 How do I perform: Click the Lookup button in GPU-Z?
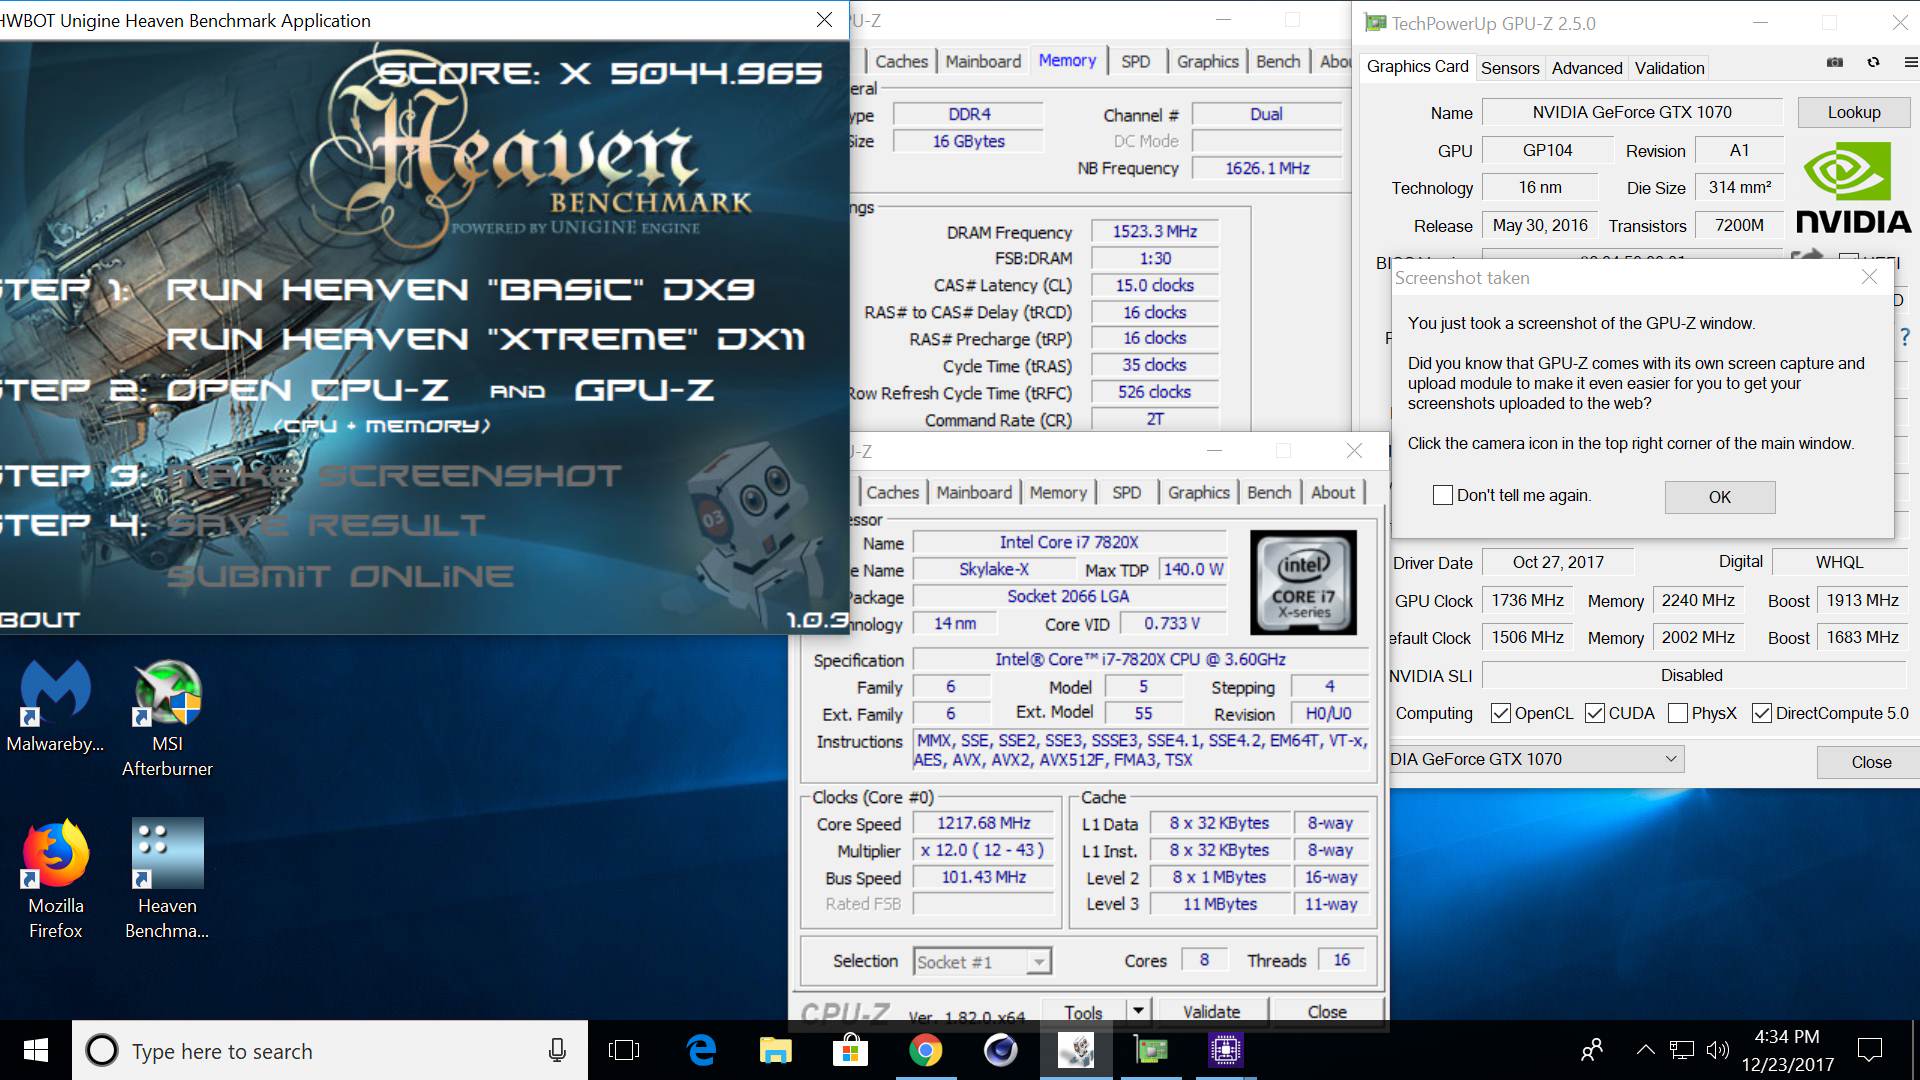coord(1854,112)
